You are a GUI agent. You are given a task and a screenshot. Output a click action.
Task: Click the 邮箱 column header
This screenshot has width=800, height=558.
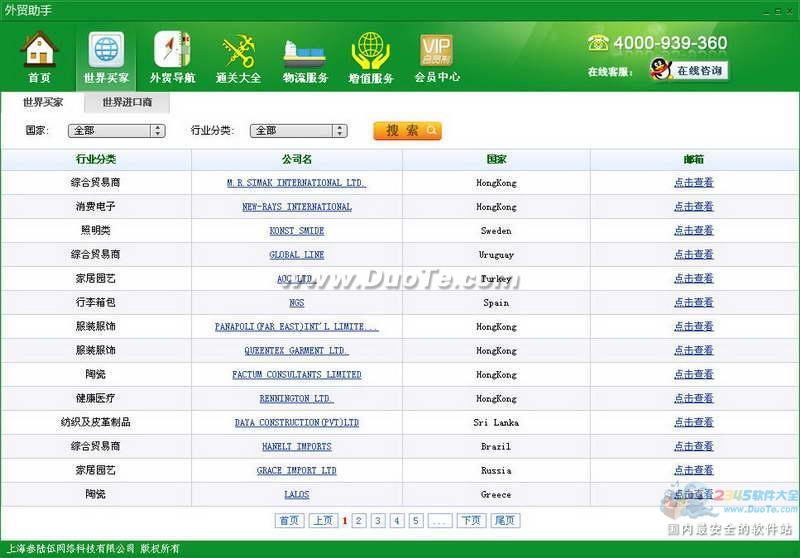[694, 159]
